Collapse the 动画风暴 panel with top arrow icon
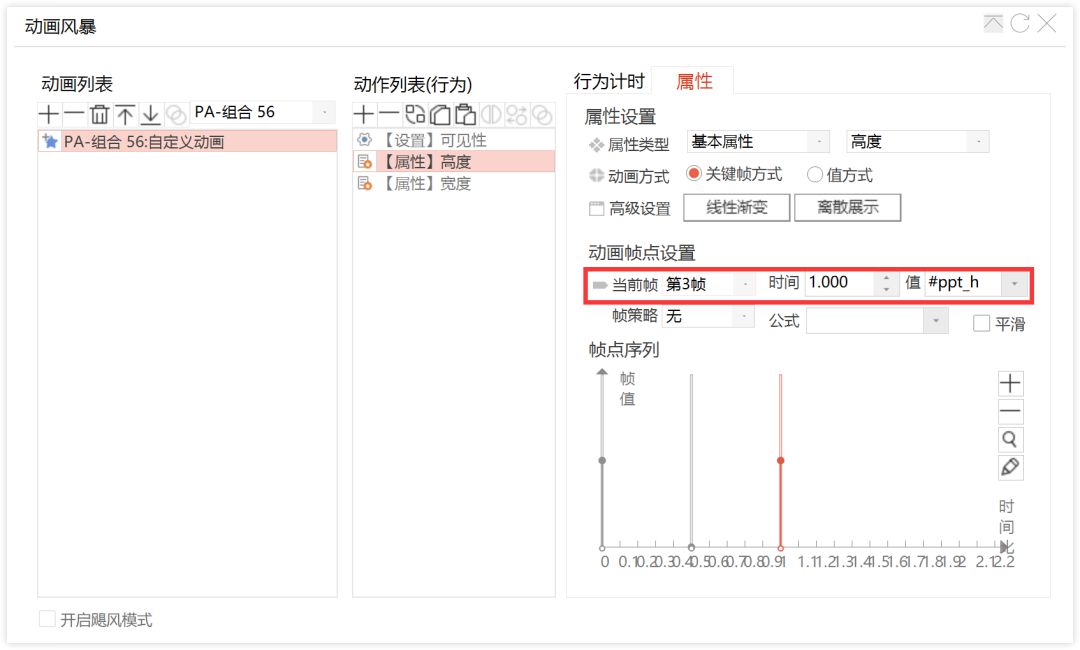Image resolution: width=1080 pixels, height=650 pixels. (x=993, y=23)
